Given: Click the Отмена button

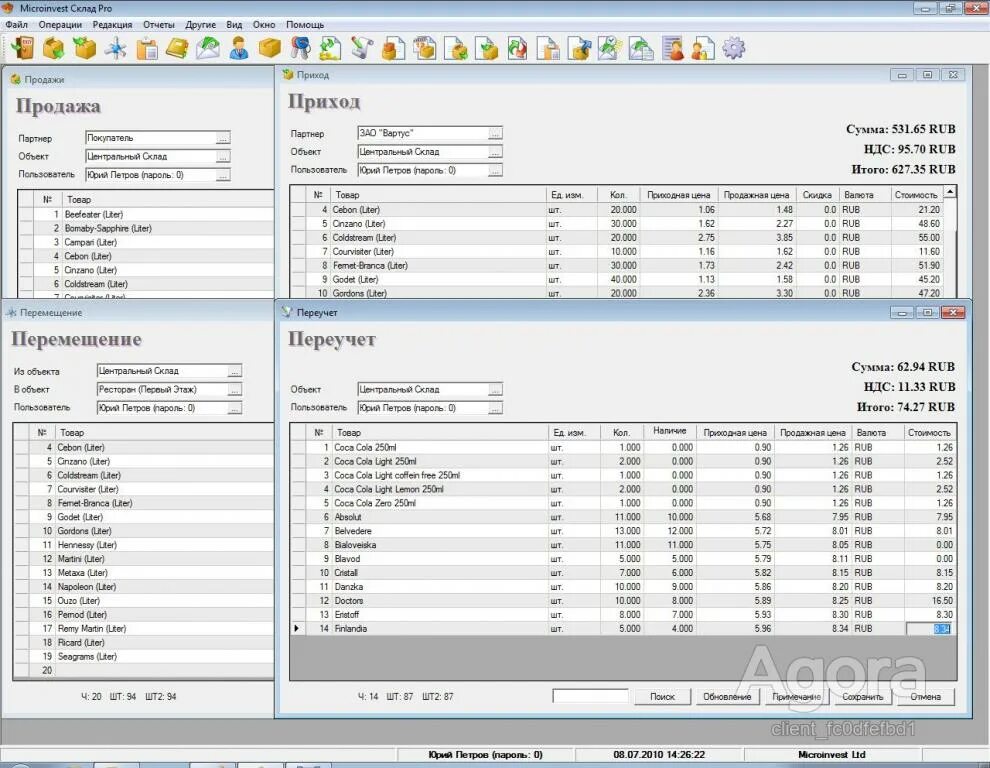Looking at the screenshot, I should (926, 697).
